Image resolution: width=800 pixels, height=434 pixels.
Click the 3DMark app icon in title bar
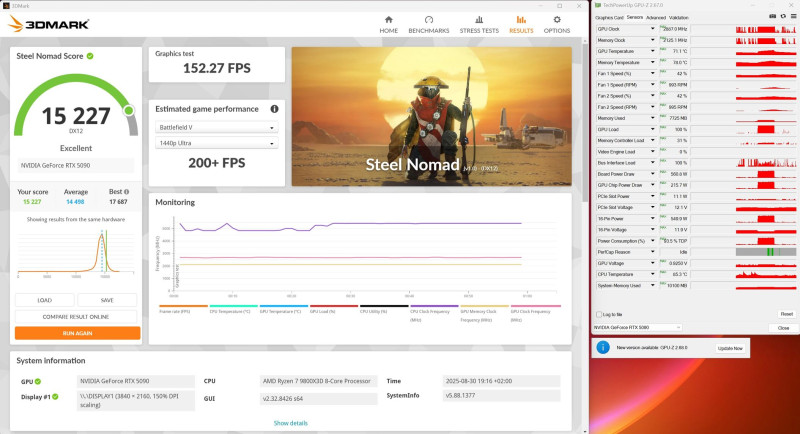point(6,6)
